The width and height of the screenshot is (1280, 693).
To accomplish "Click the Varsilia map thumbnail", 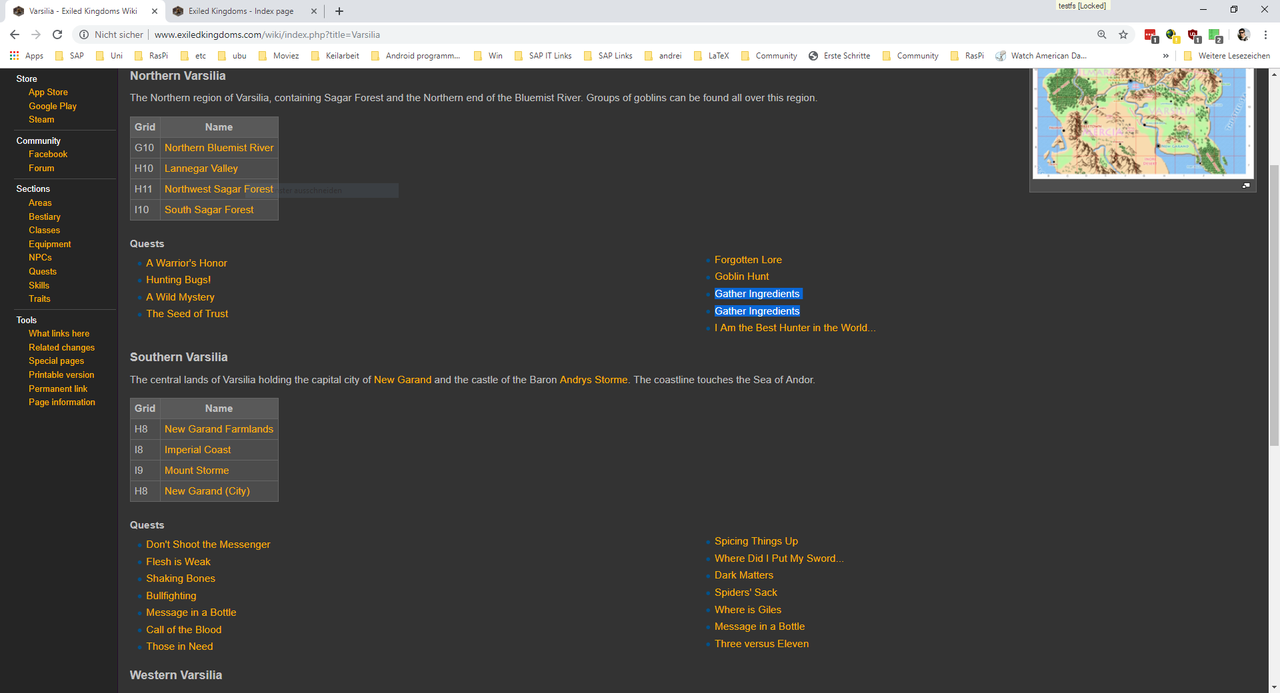I will (x=1143, y=123).
